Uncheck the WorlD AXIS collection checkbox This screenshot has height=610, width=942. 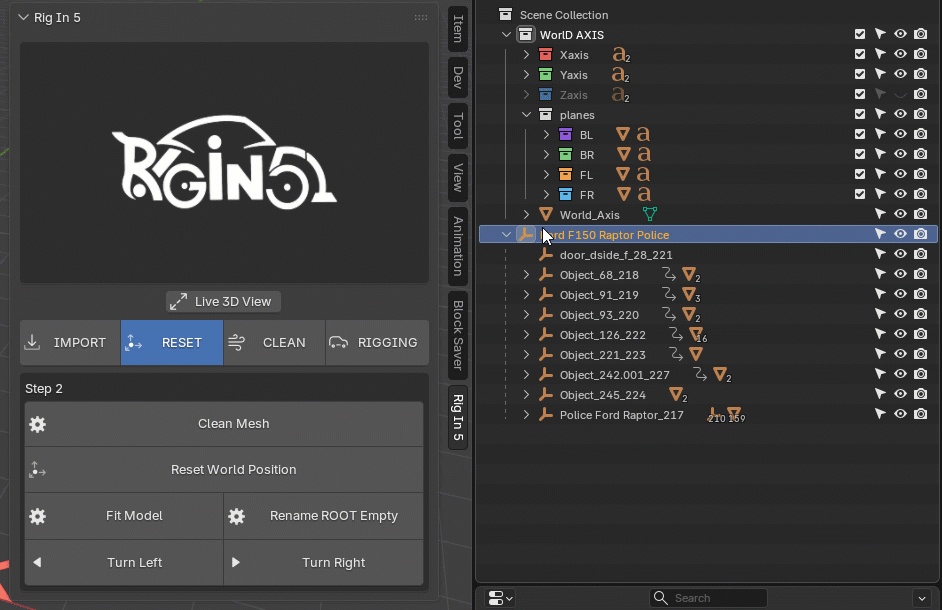pos(860,34)
